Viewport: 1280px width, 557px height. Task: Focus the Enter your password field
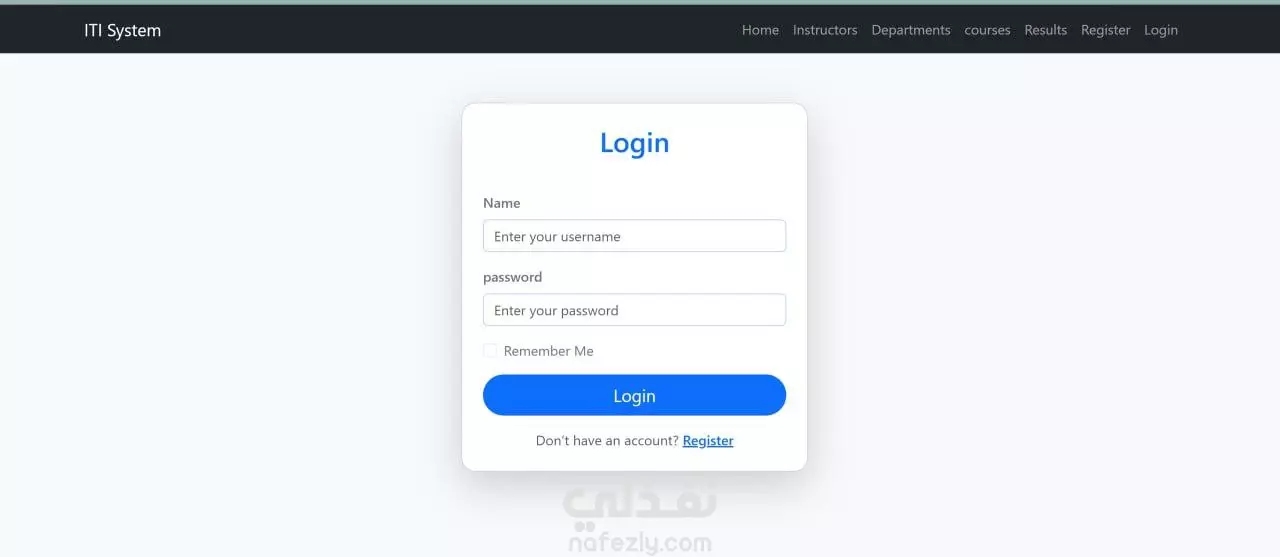point(634,310)
